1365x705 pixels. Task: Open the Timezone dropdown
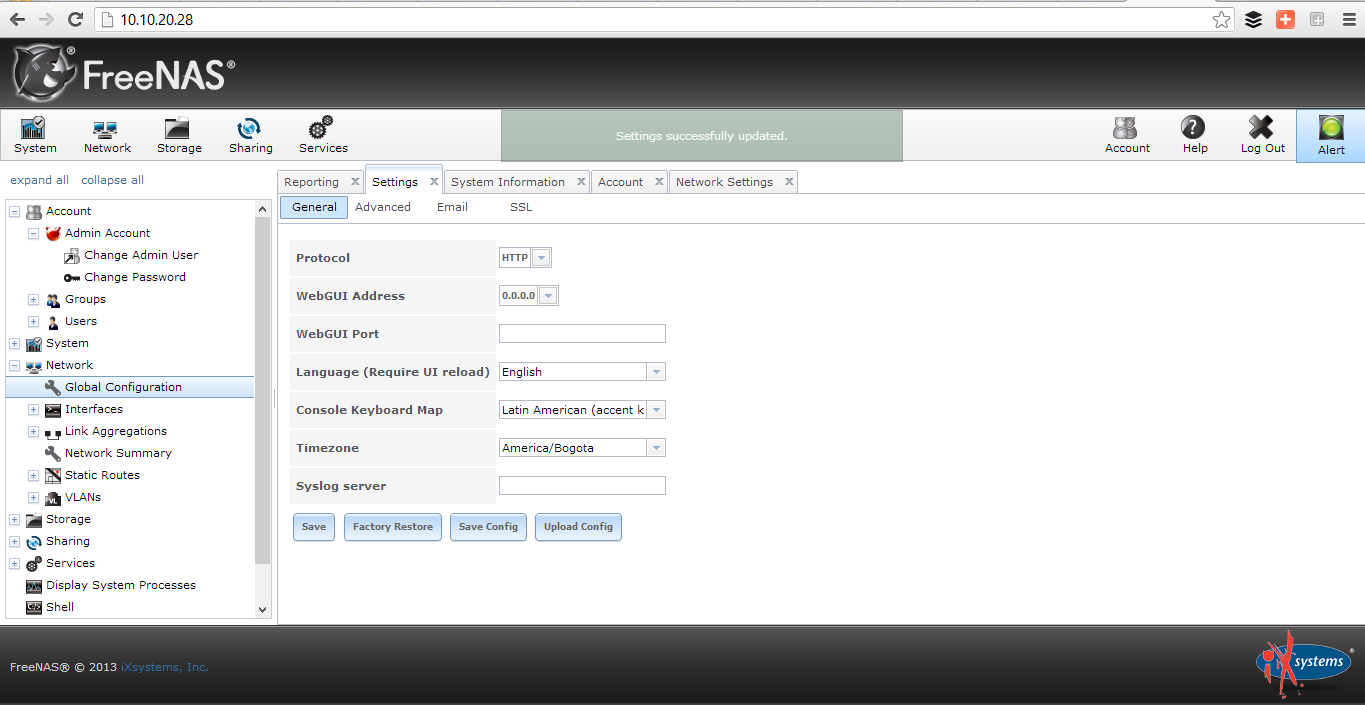point(655,447)
